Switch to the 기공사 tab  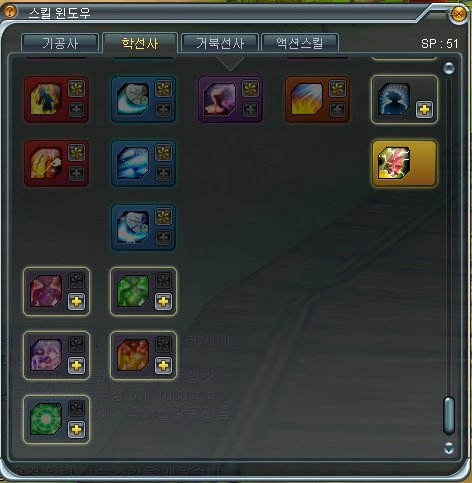point(60,43)
